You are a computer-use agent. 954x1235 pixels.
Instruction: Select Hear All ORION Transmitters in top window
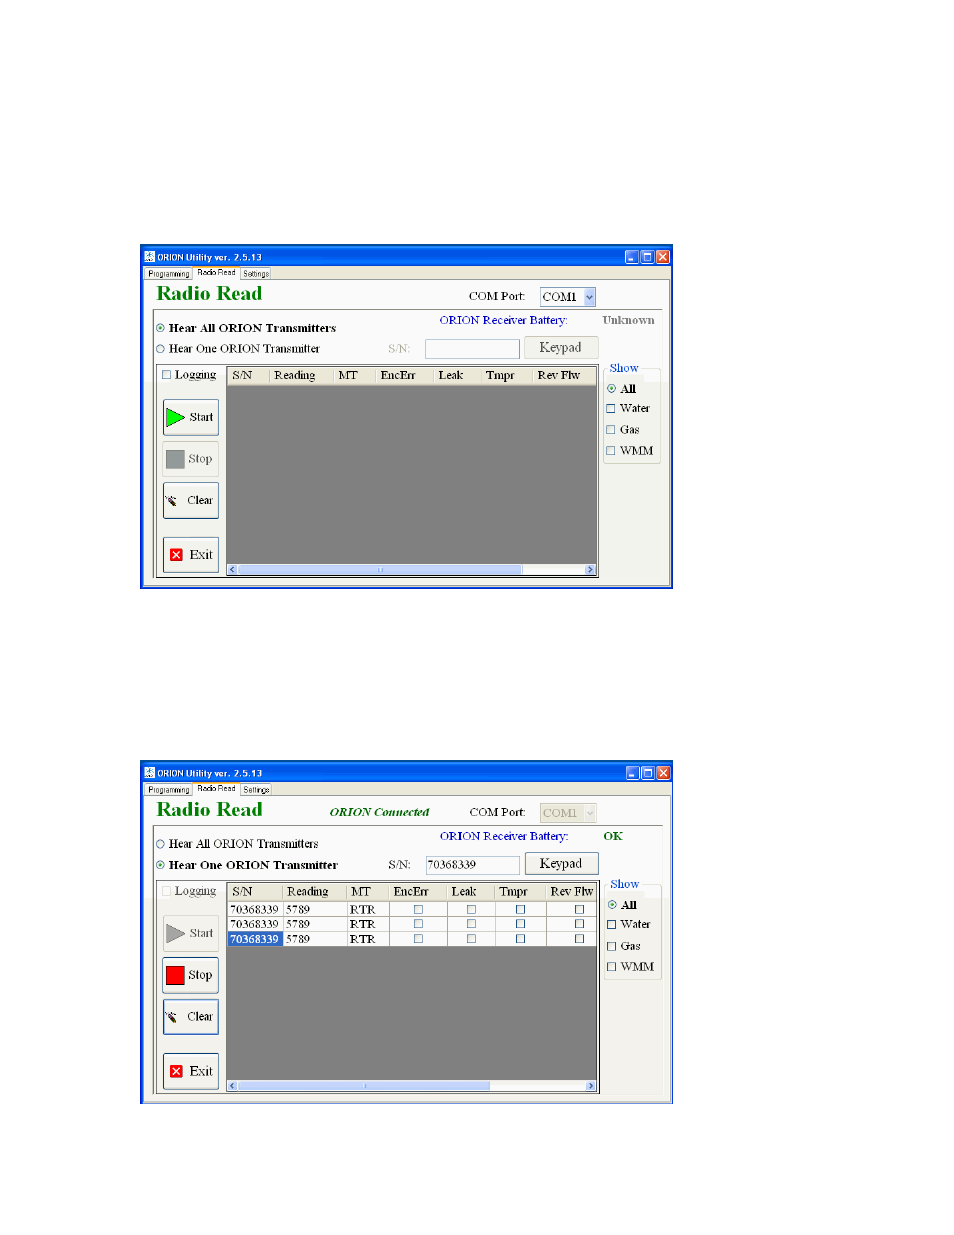point(160,328)
